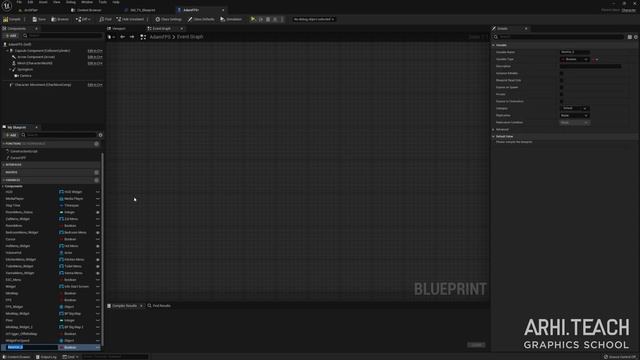Collapse the Components variables category
The height and width of the screenshot is (360, 640).
4,186
